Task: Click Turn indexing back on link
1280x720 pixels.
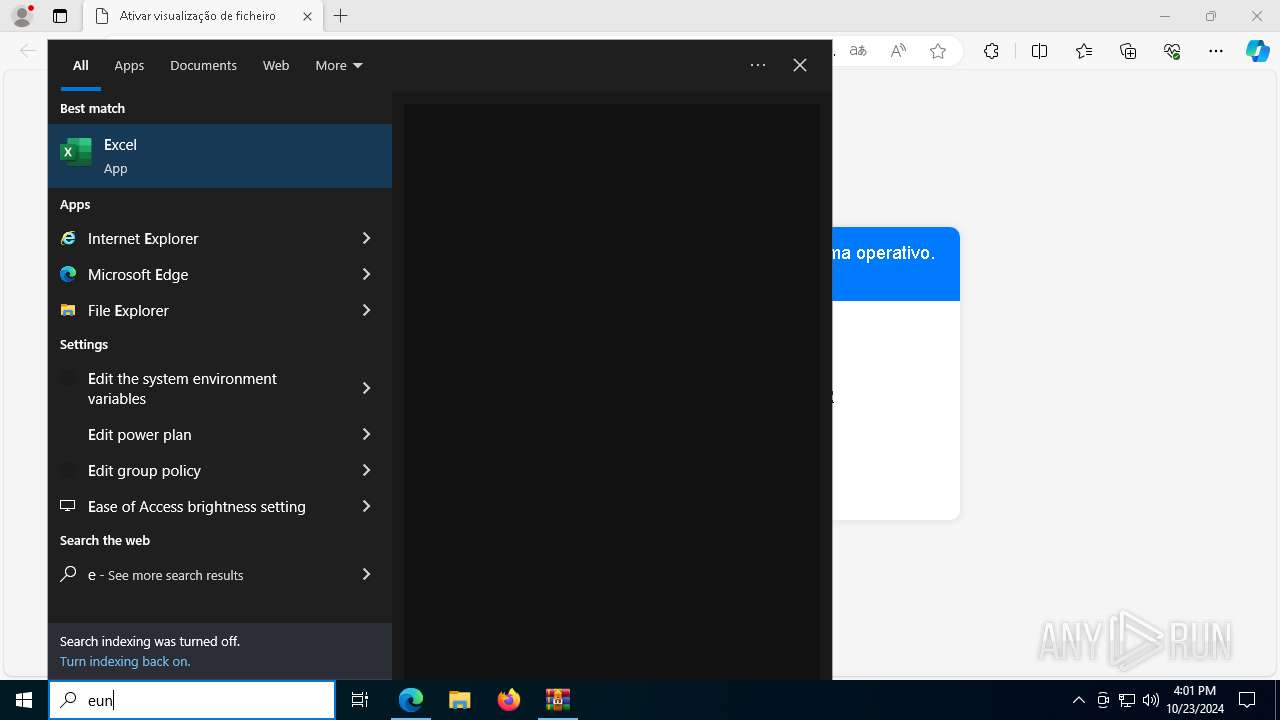Action: tap(125, 661)
